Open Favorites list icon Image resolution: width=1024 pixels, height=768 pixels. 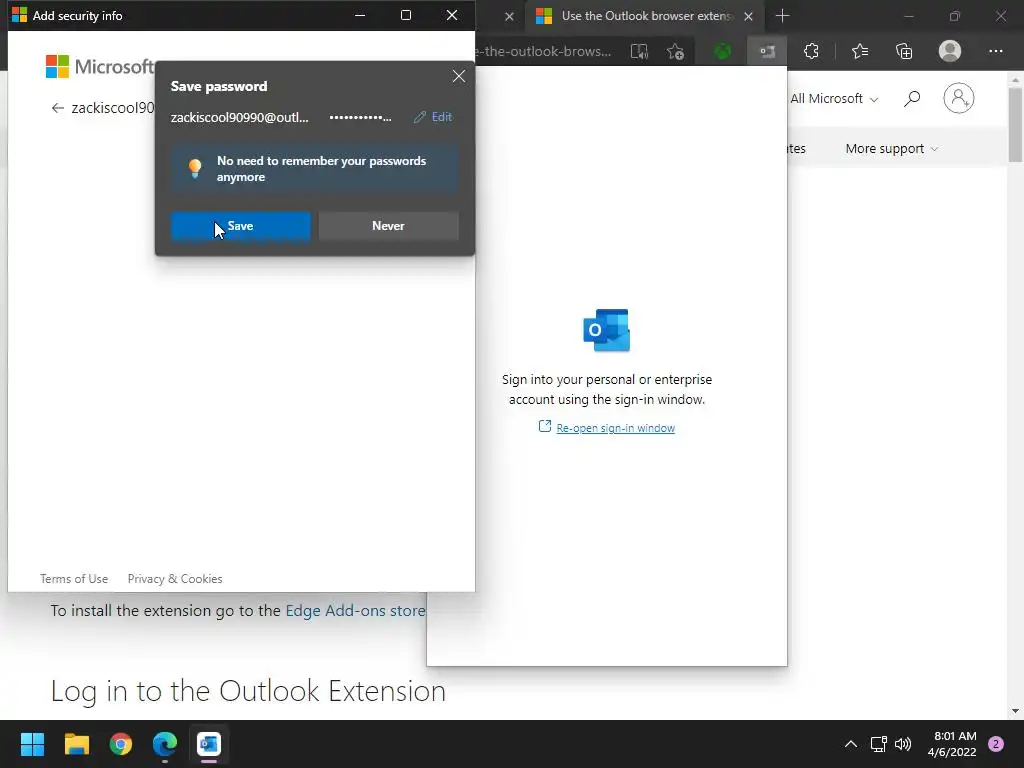860,51
